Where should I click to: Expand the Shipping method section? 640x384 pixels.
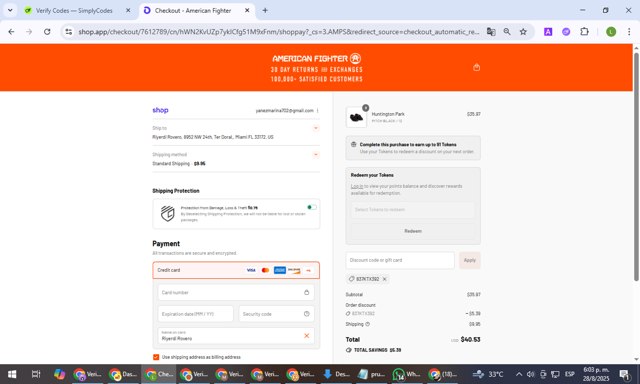pos(316,155)
